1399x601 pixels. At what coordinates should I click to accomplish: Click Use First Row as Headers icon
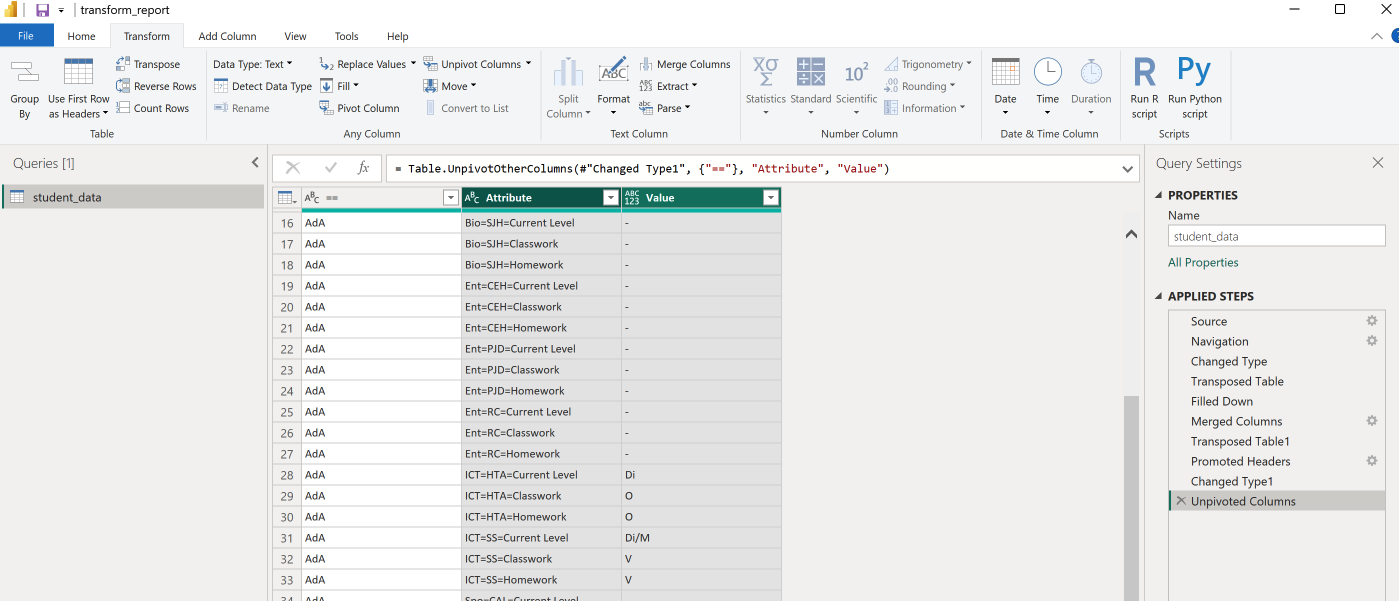tap(78, 72)
